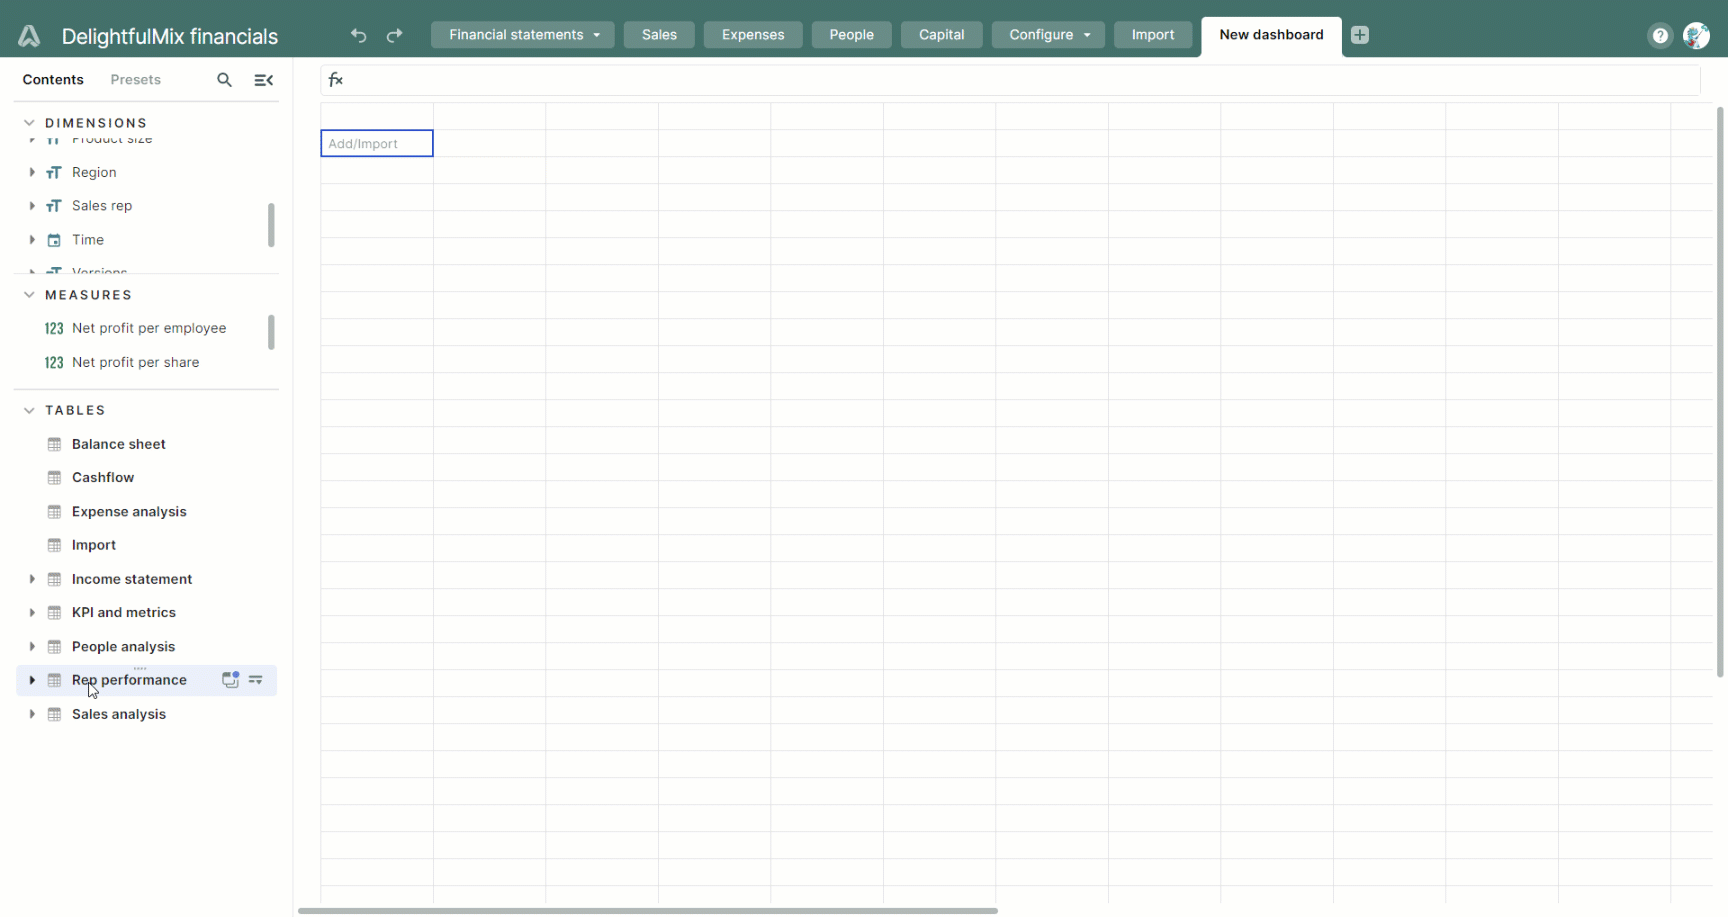Collapse the TABLES section
1728x917 pixels.
[29, 410]
